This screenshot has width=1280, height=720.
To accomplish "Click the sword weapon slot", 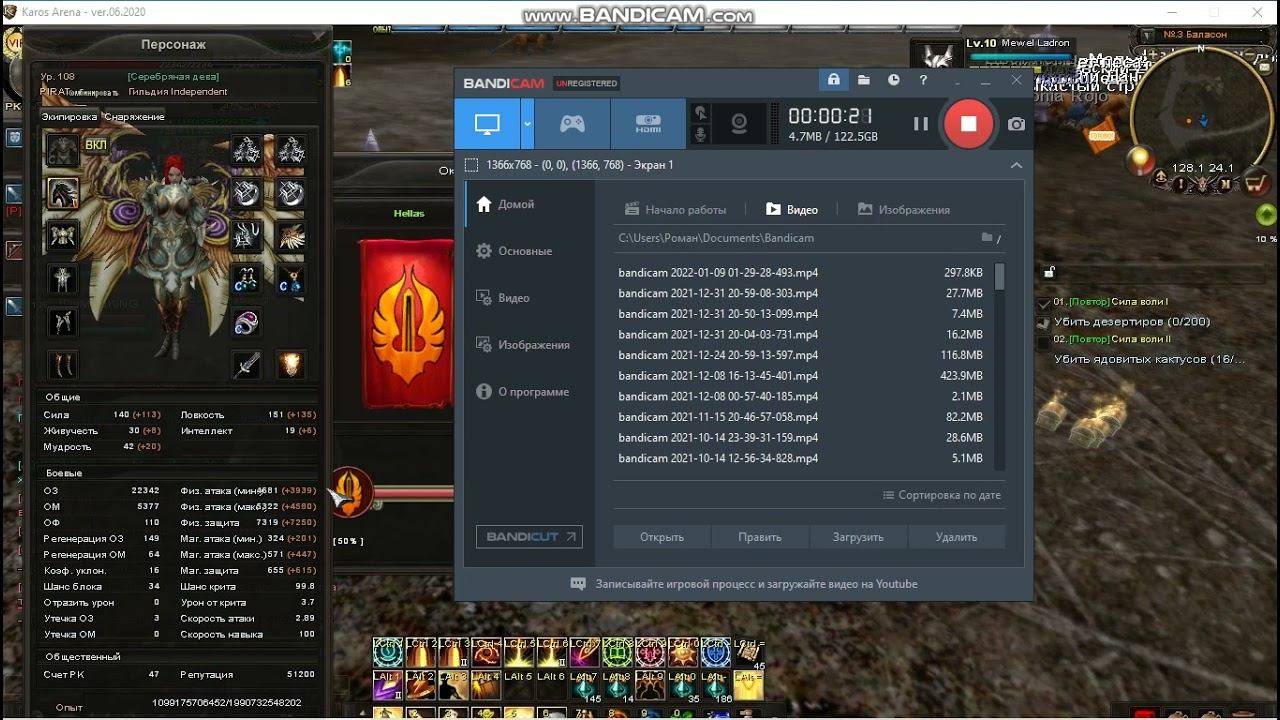I will click(247, 364).
